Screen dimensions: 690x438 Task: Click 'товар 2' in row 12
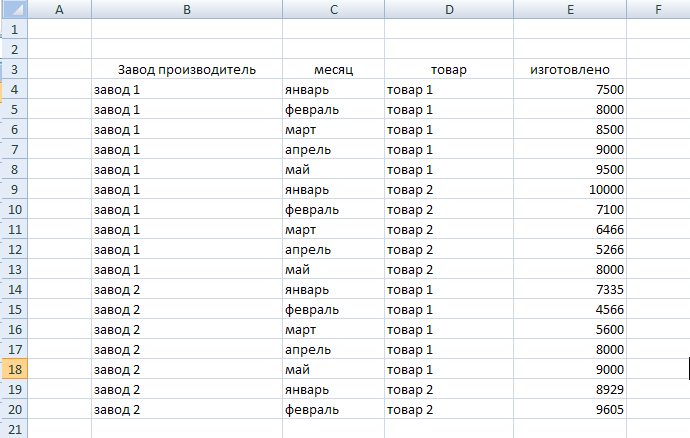click(x=410, y=250)
